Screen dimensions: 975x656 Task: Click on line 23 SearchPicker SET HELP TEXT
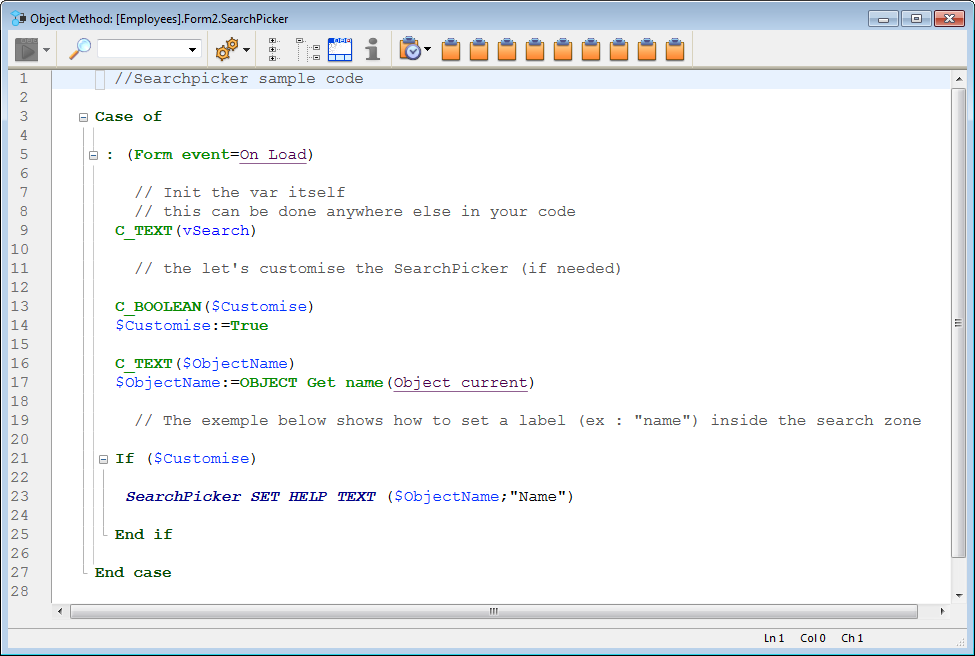[x=250, y=497]
